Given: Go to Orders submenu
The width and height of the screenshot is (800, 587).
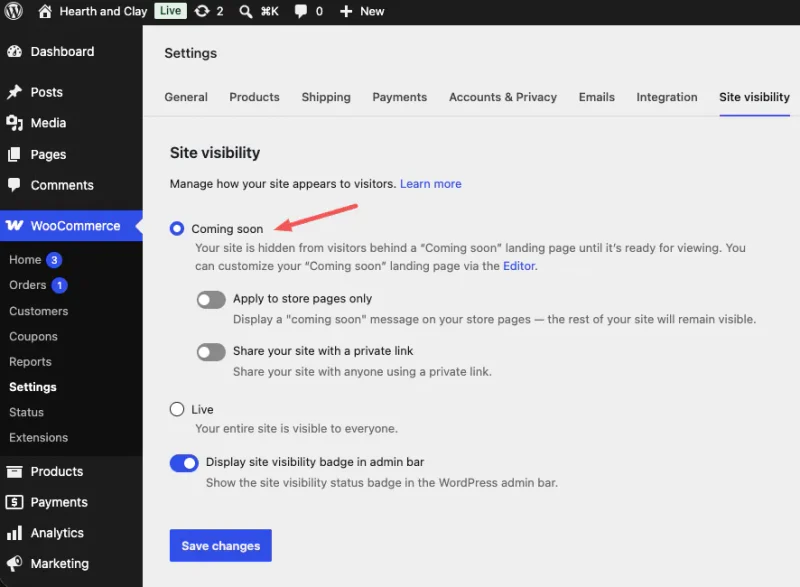Looking at the screenshot, I should (28, 285).
